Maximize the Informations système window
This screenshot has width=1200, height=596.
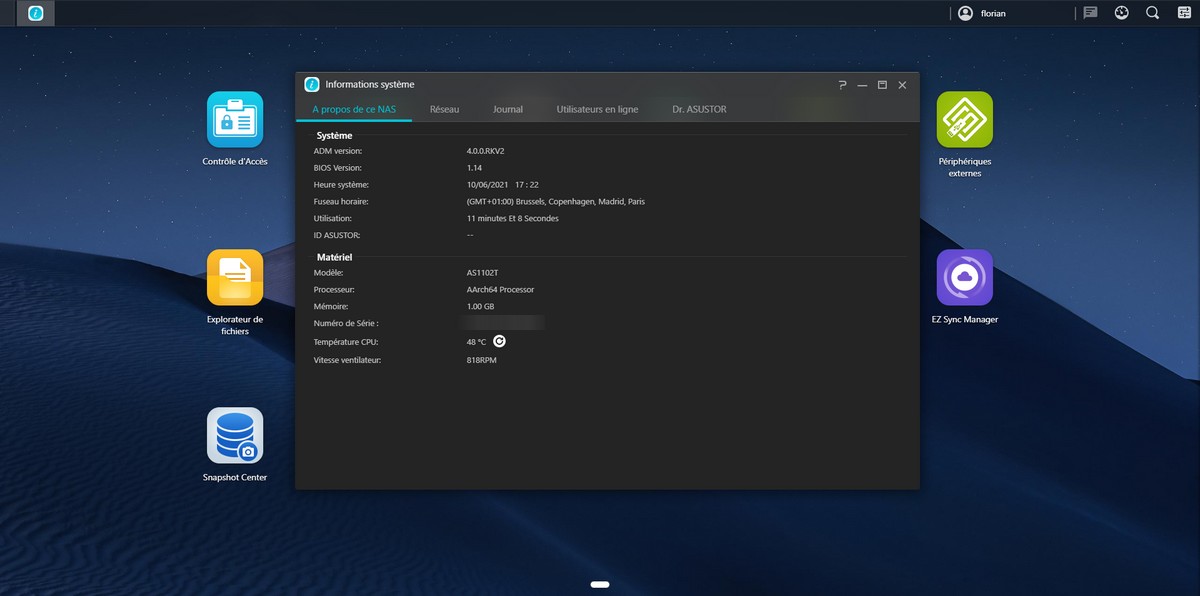coord(882,85)
